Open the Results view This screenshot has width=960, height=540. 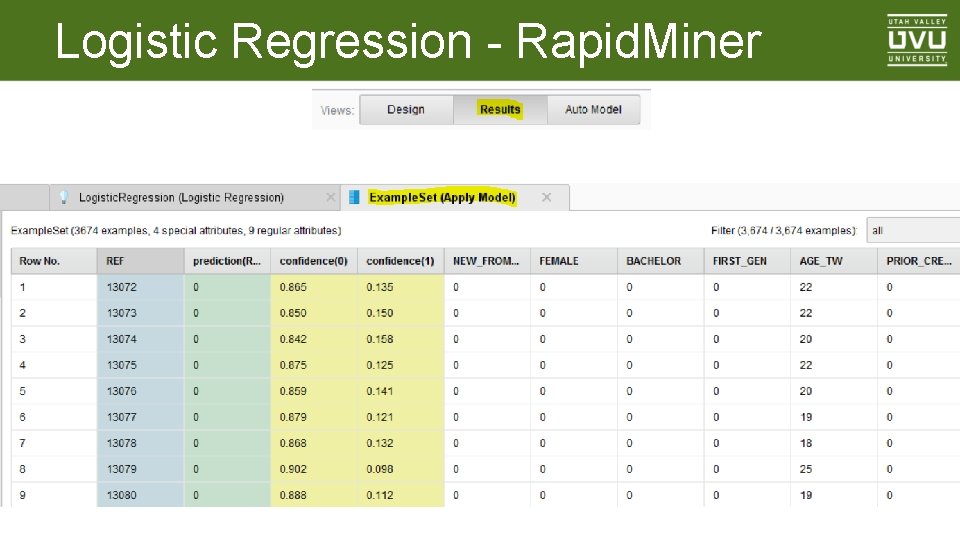click(x=500, y=110)
